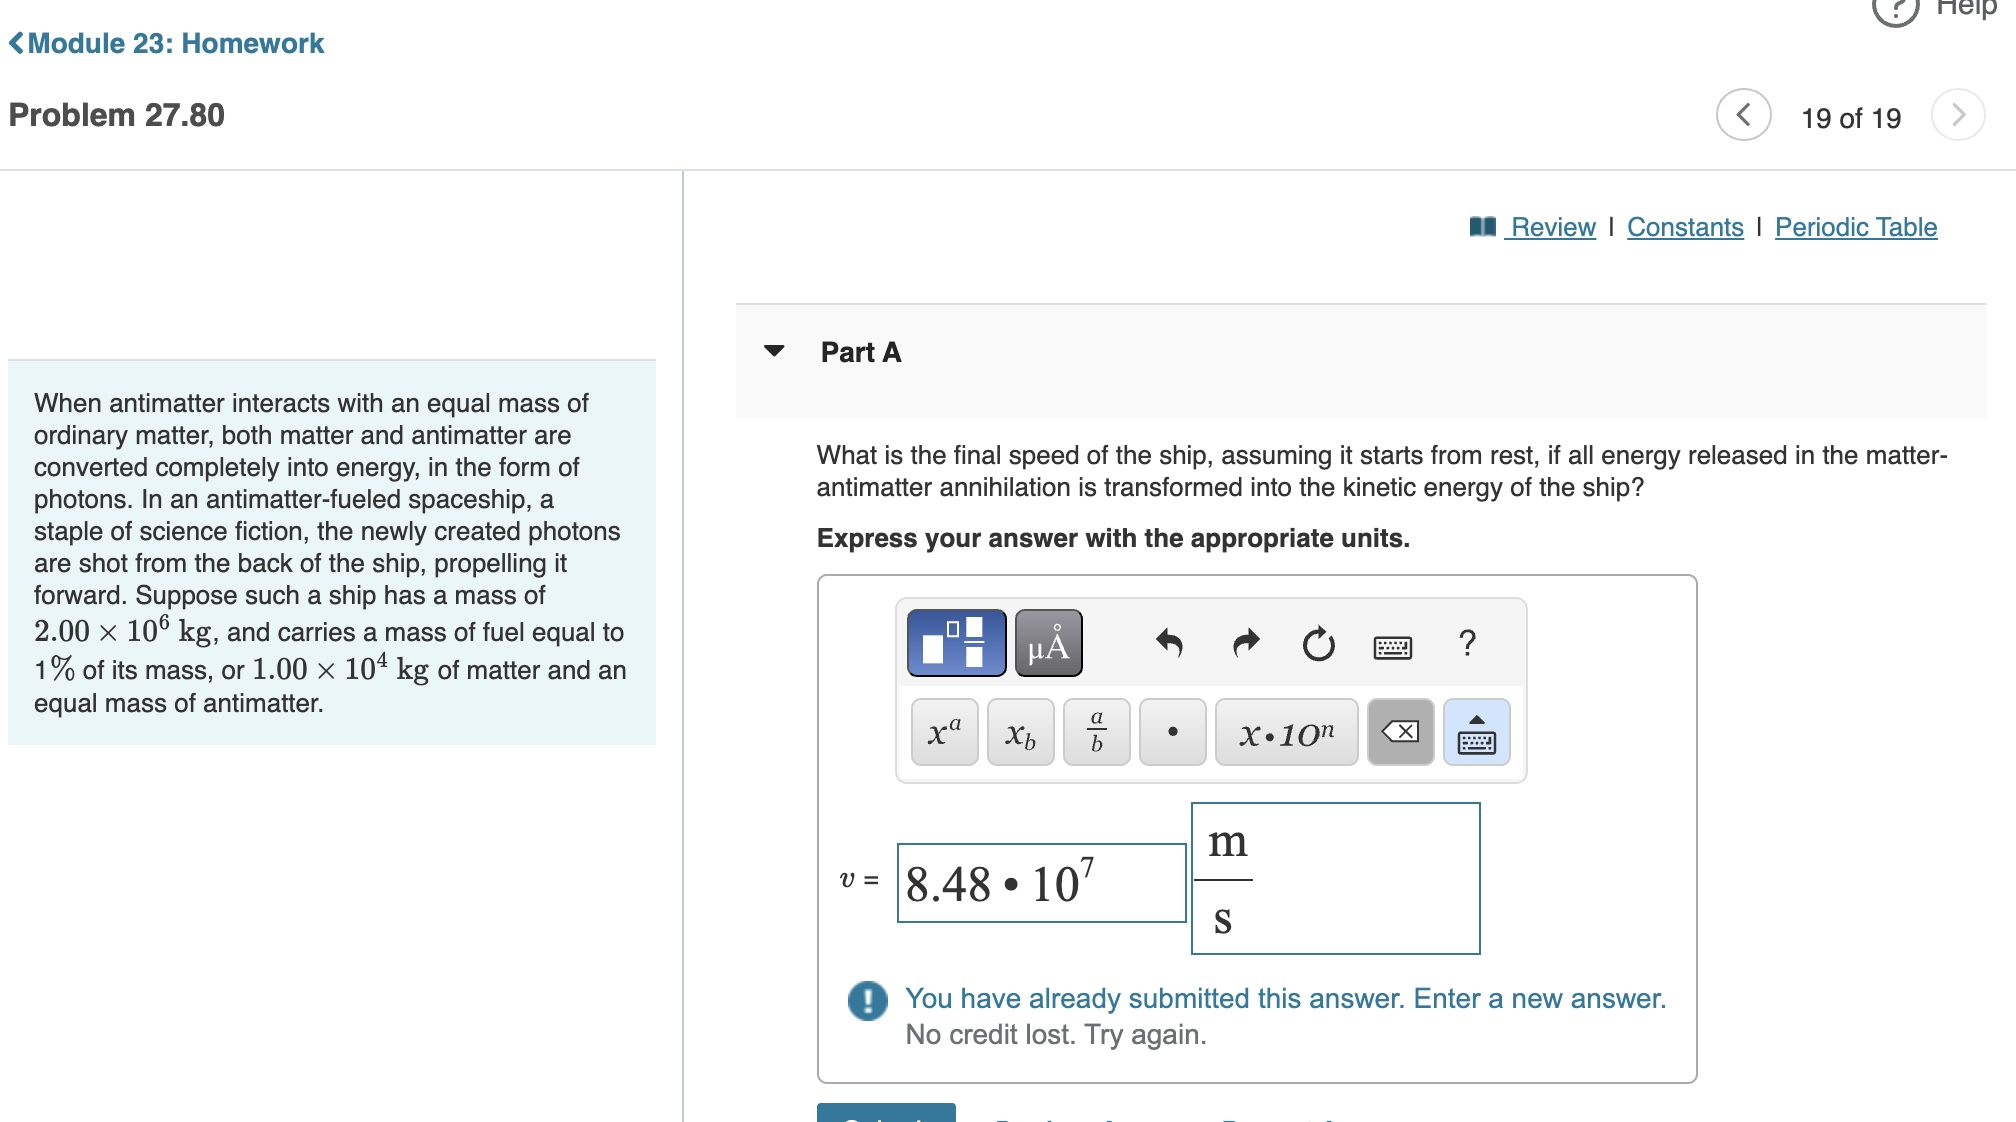This screenshot has height=1122, width=2016.
Task: Insert a fraction with the a/b tool
Action: pos(1096,732)
